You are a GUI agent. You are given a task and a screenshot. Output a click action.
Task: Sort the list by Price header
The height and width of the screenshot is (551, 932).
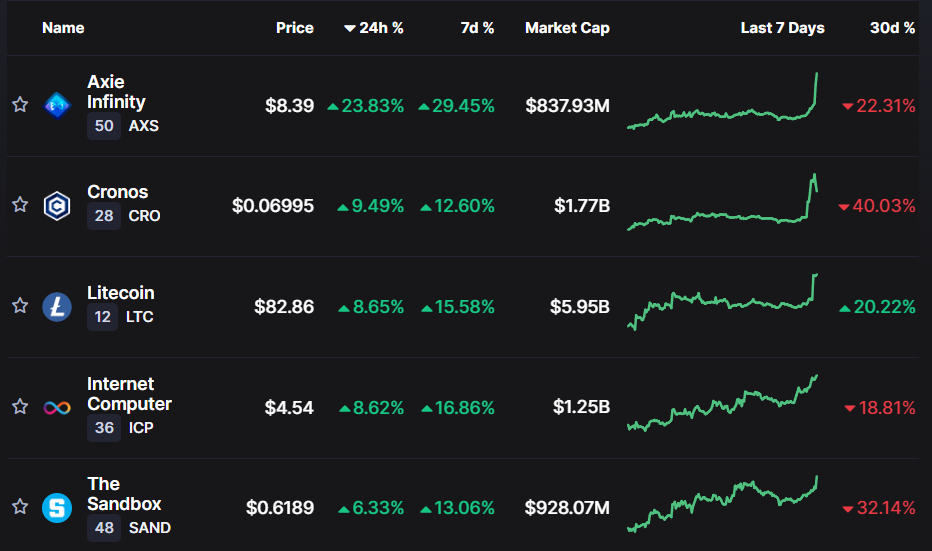pyautogui.click(x=294, y=28)
